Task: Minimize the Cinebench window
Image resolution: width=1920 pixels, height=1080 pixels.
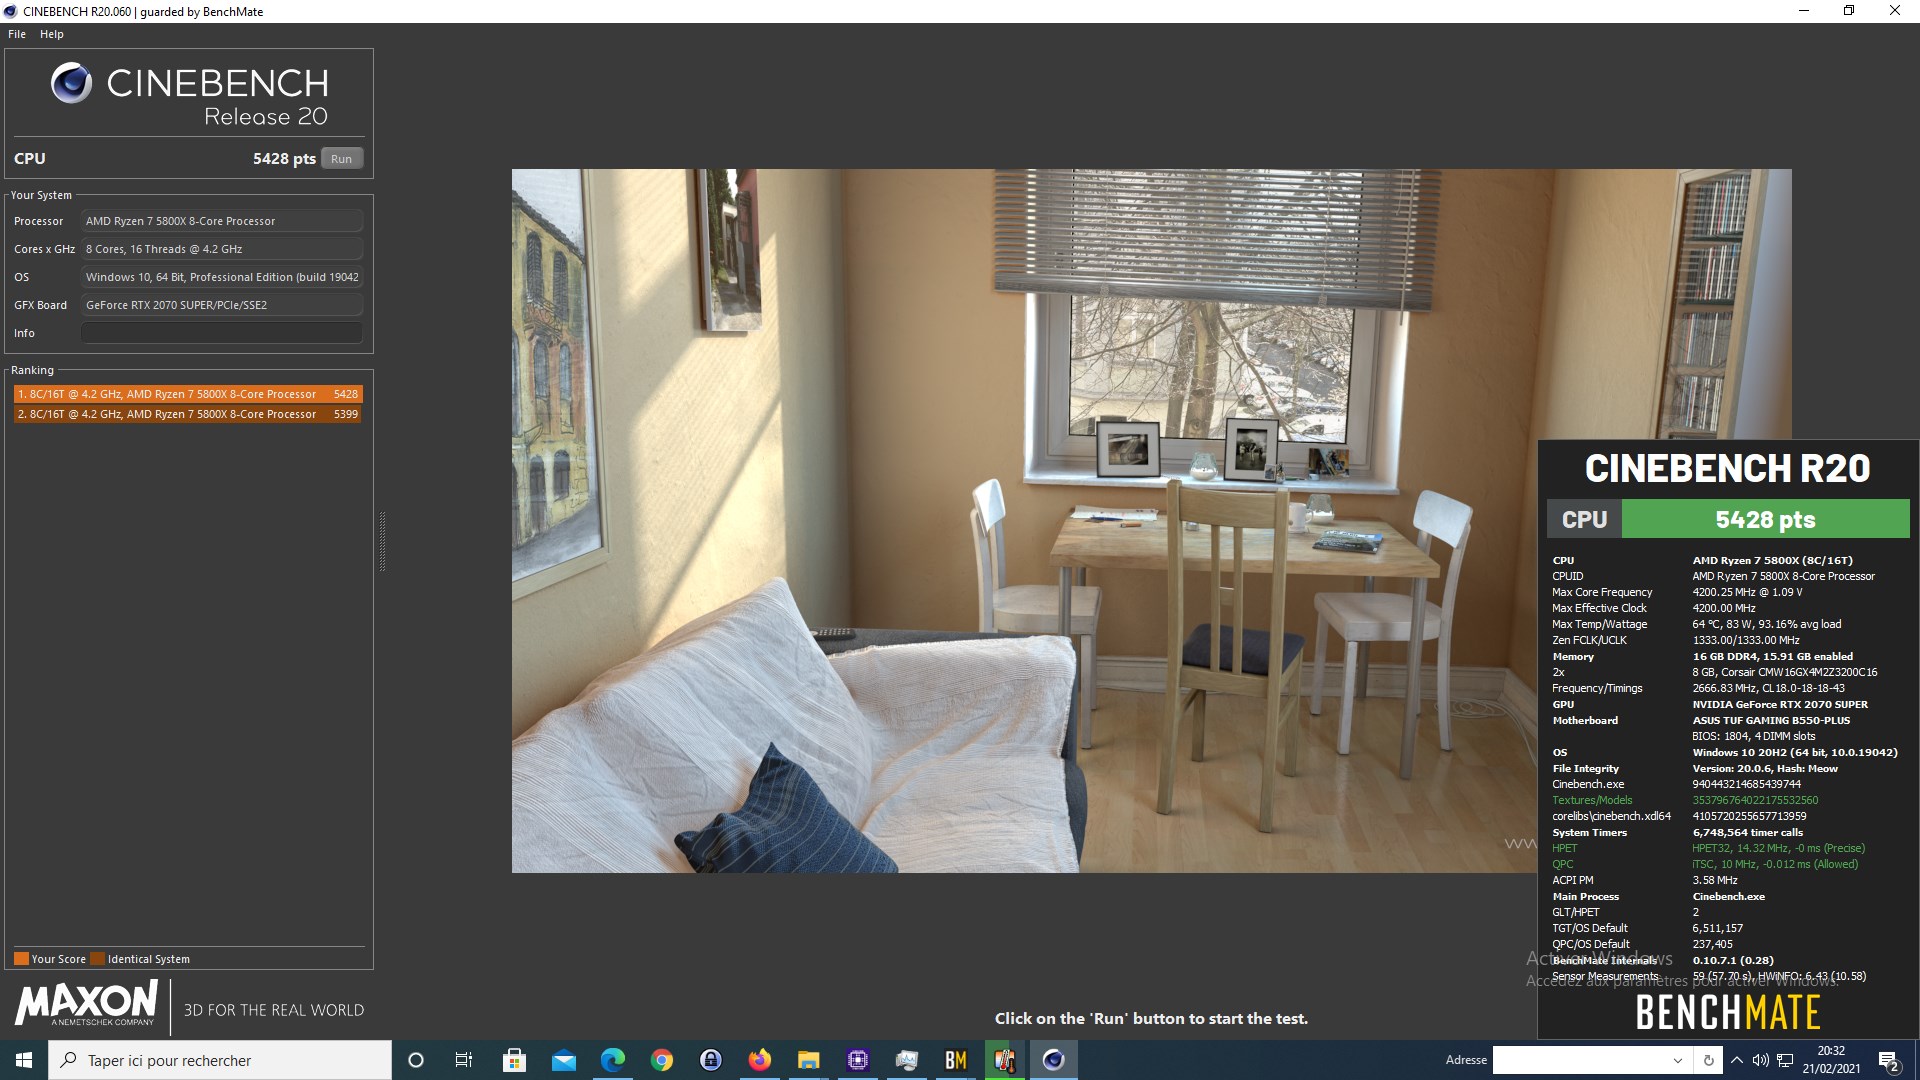Action: tap(1804, 11)
